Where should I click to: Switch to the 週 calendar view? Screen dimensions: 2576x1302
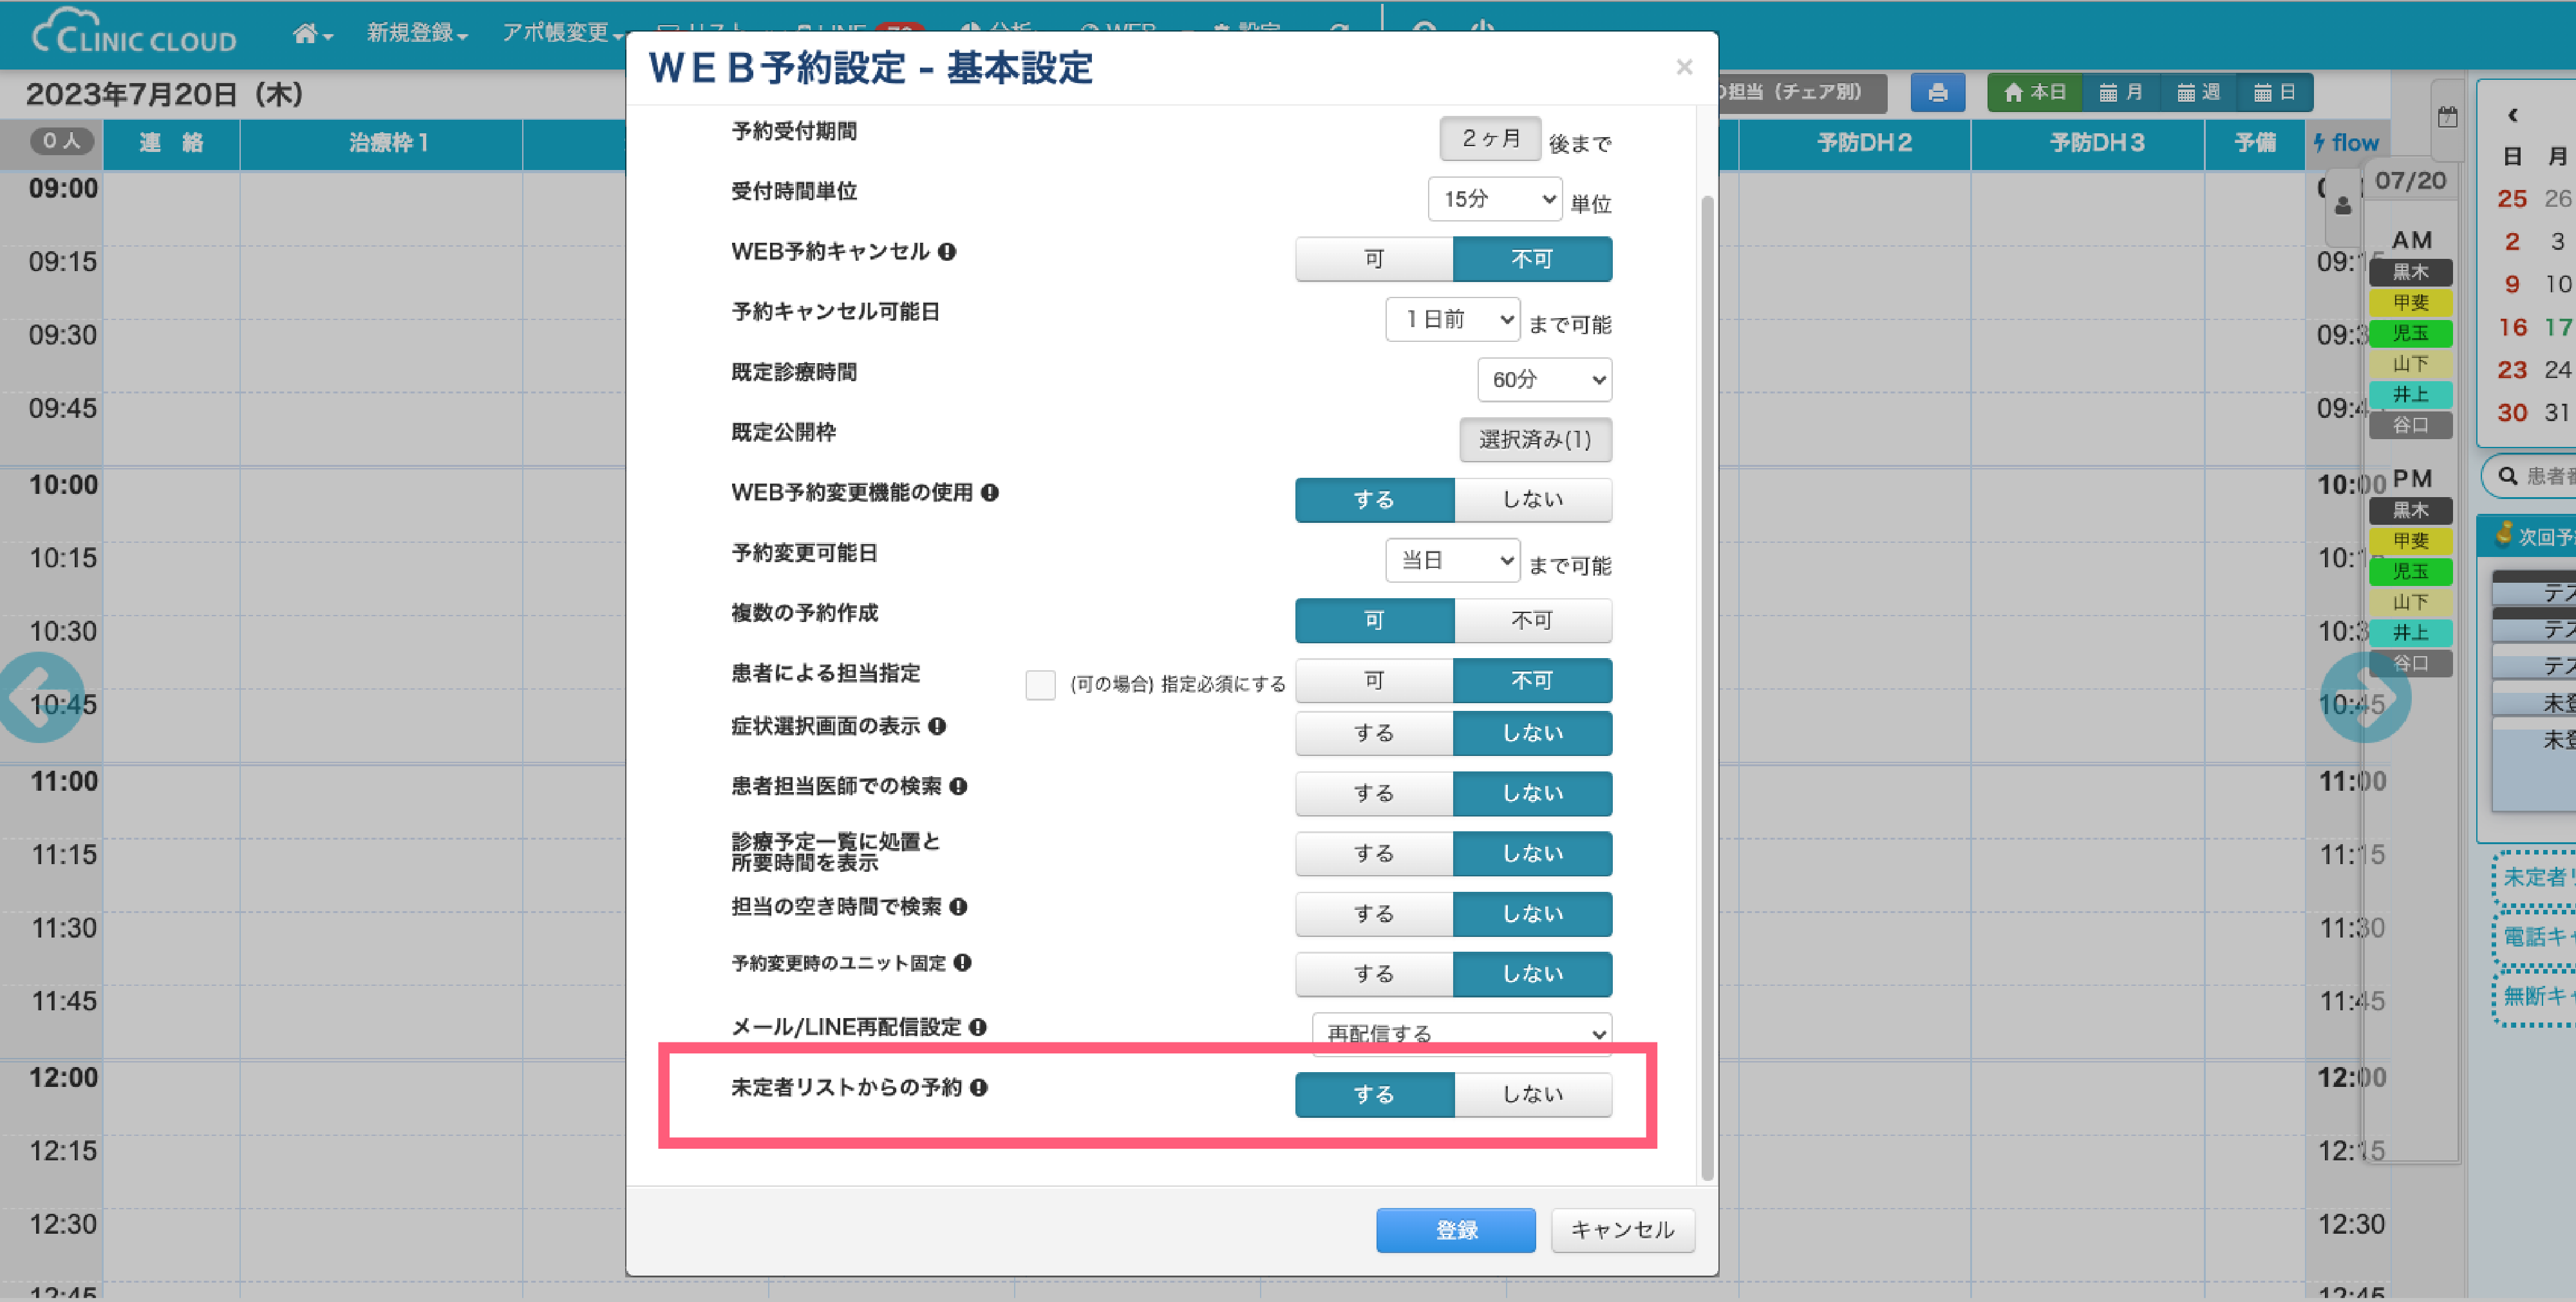(x=2198, y=93)
